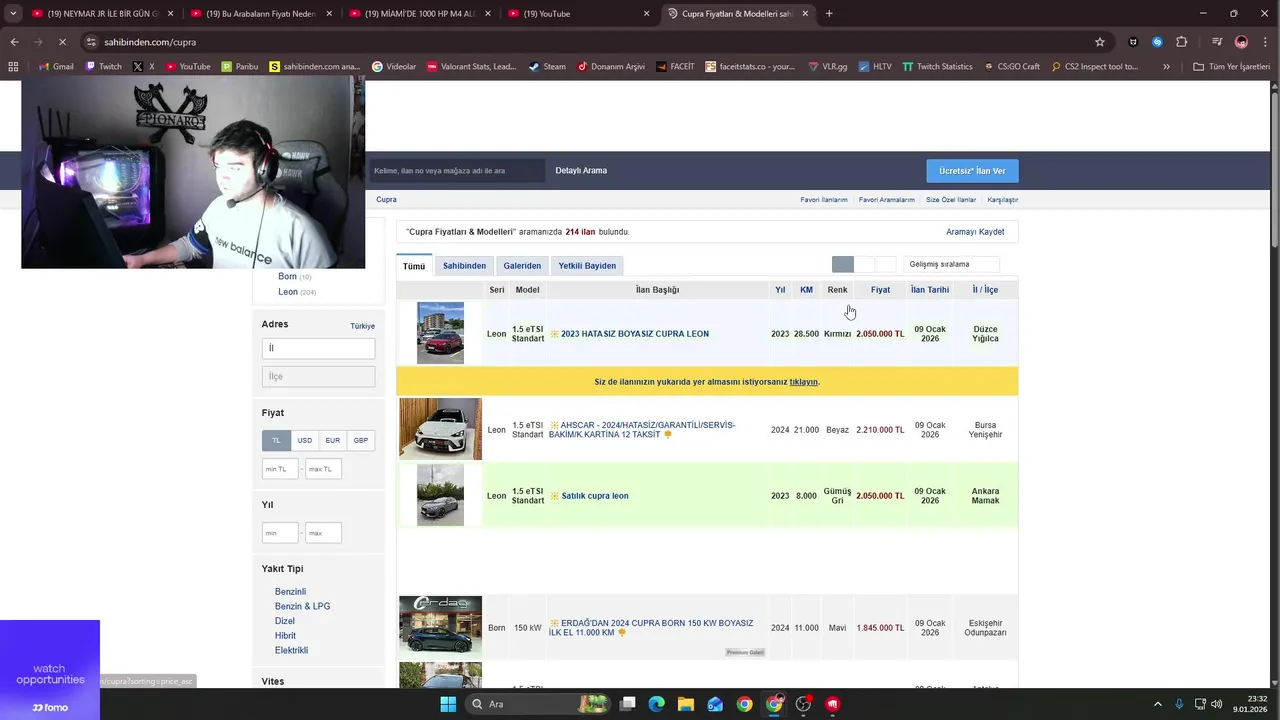
Task: Open the Twitch Statistics bookmark
Action: (937, 67)
